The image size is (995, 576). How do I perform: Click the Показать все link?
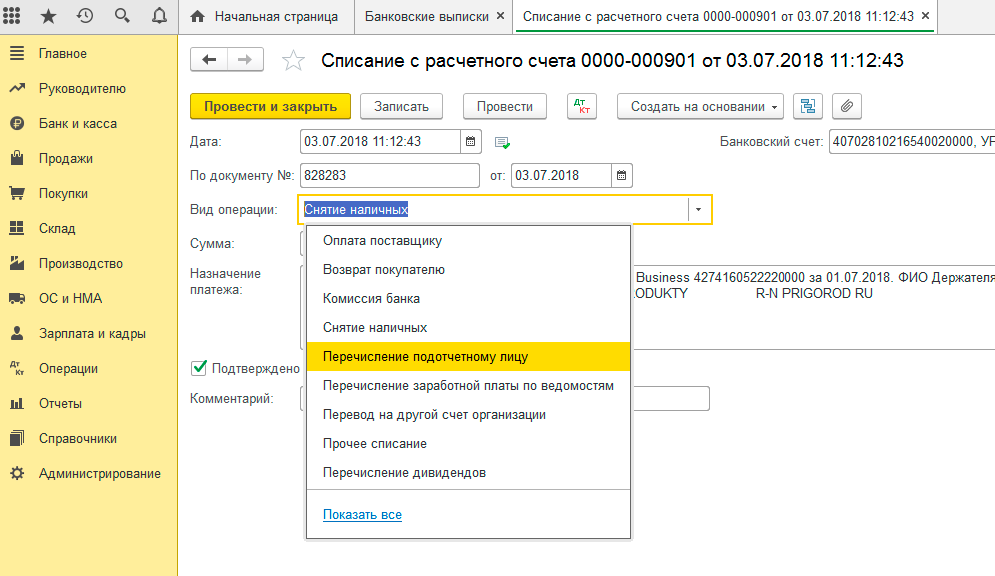[x=362, y=515]
